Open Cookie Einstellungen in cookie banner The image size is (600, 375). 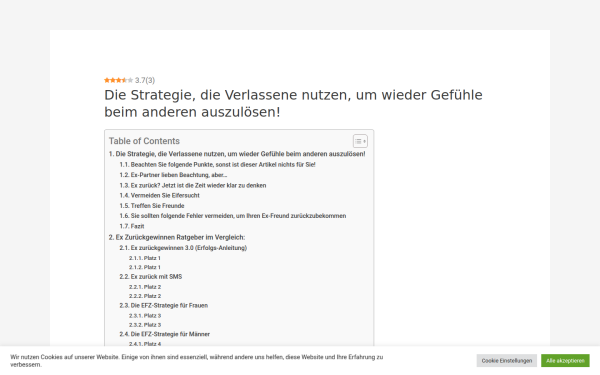(x=507, y=360)
